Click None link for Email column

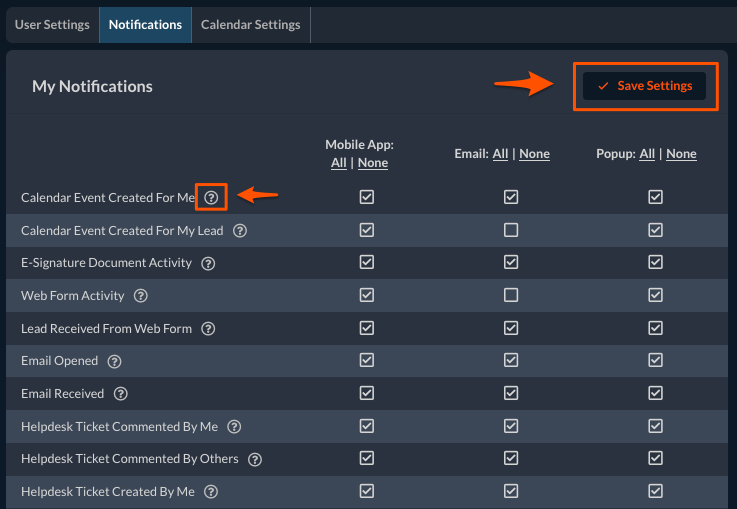534,154
